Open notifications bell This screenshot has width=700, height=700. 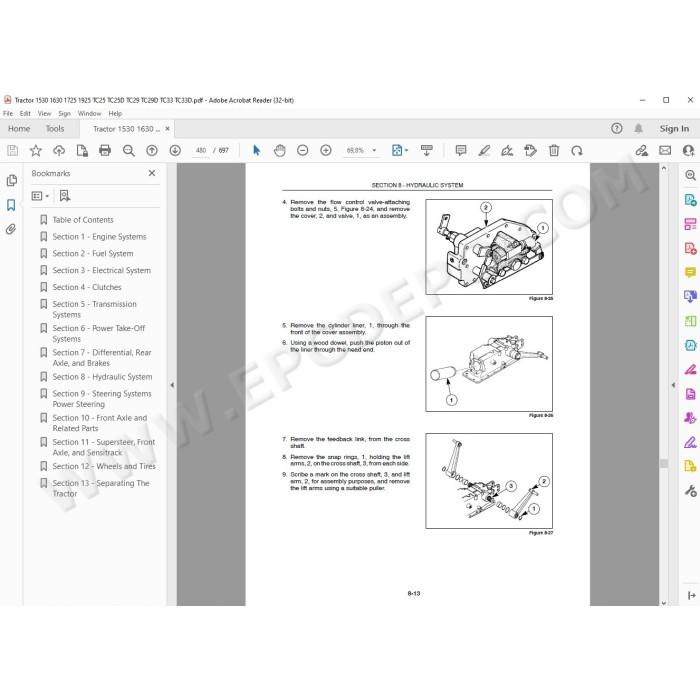coord(638,129)
